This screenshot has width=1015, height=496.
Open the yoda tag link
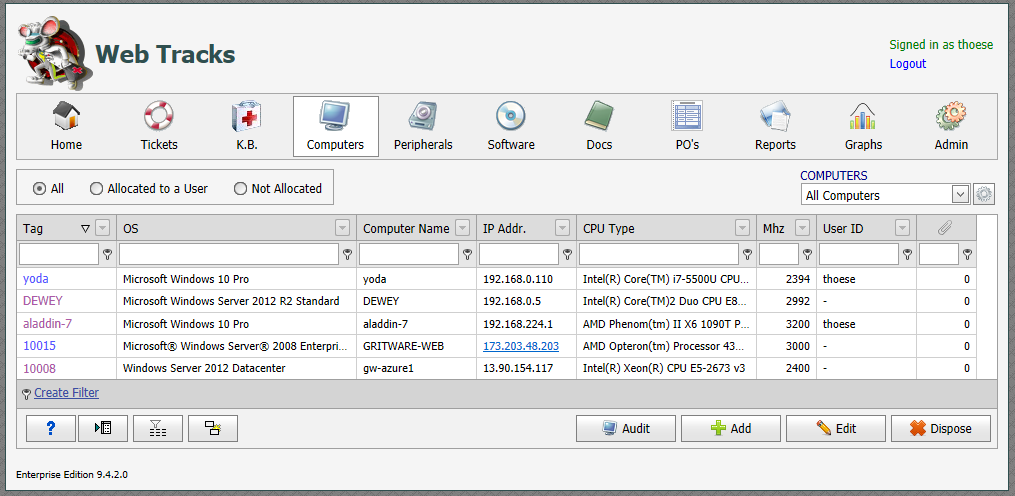click(x=36, y=279)
